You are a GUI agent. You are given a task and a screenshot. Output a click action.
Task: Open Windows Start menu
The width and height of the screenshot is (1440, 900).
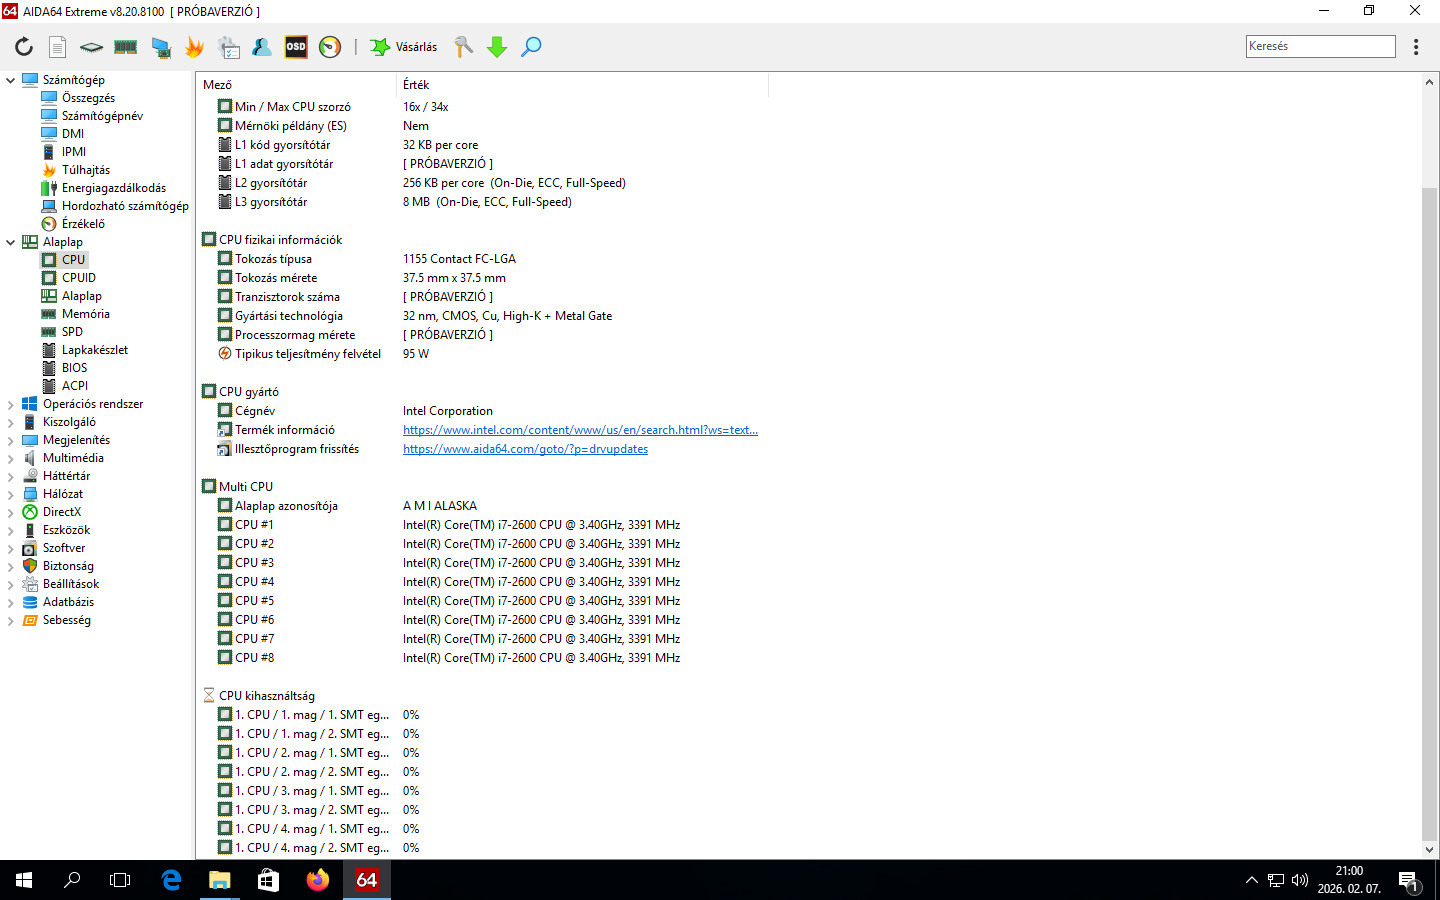pos(24,880)
